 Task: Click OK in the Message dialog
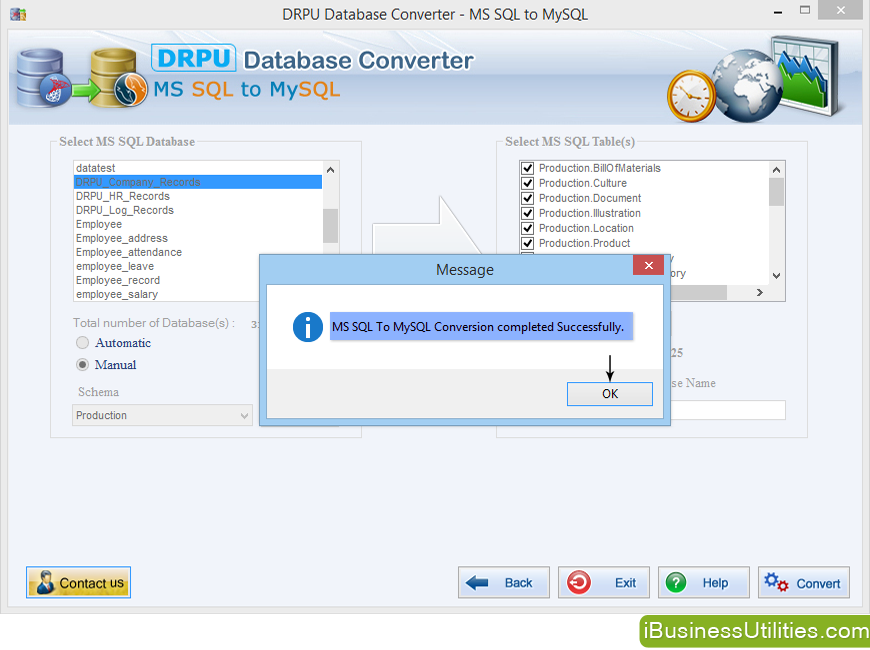point(609,394)
